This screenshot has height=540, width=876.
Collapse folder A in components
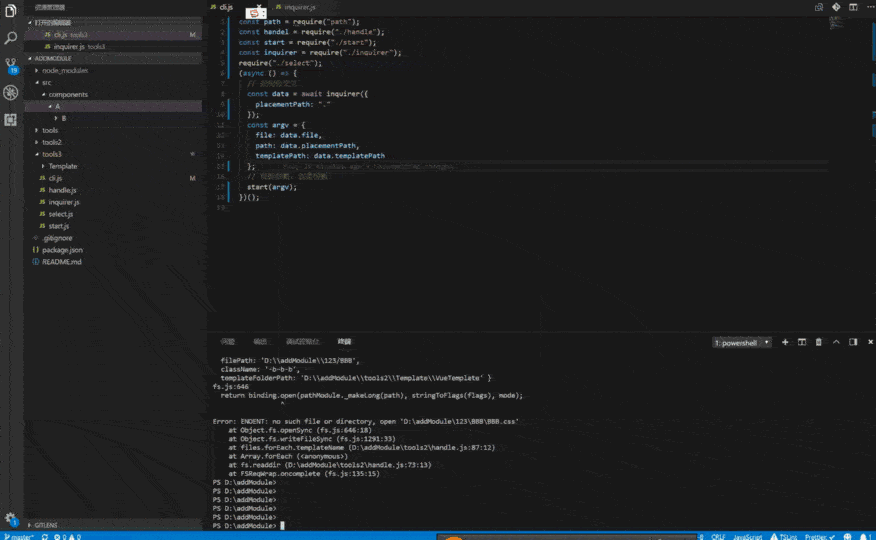point(113,106)
